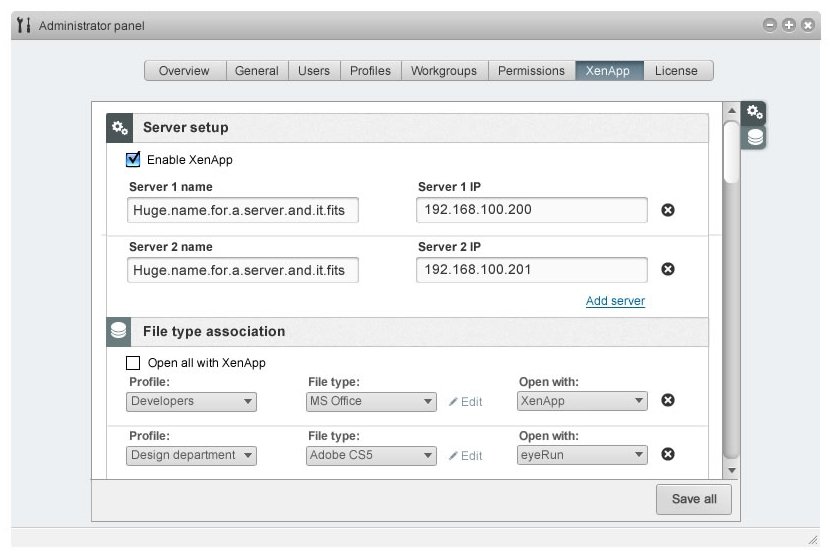830x558 pixels.
Task: Click the Add server link
Action: [615, 301]
